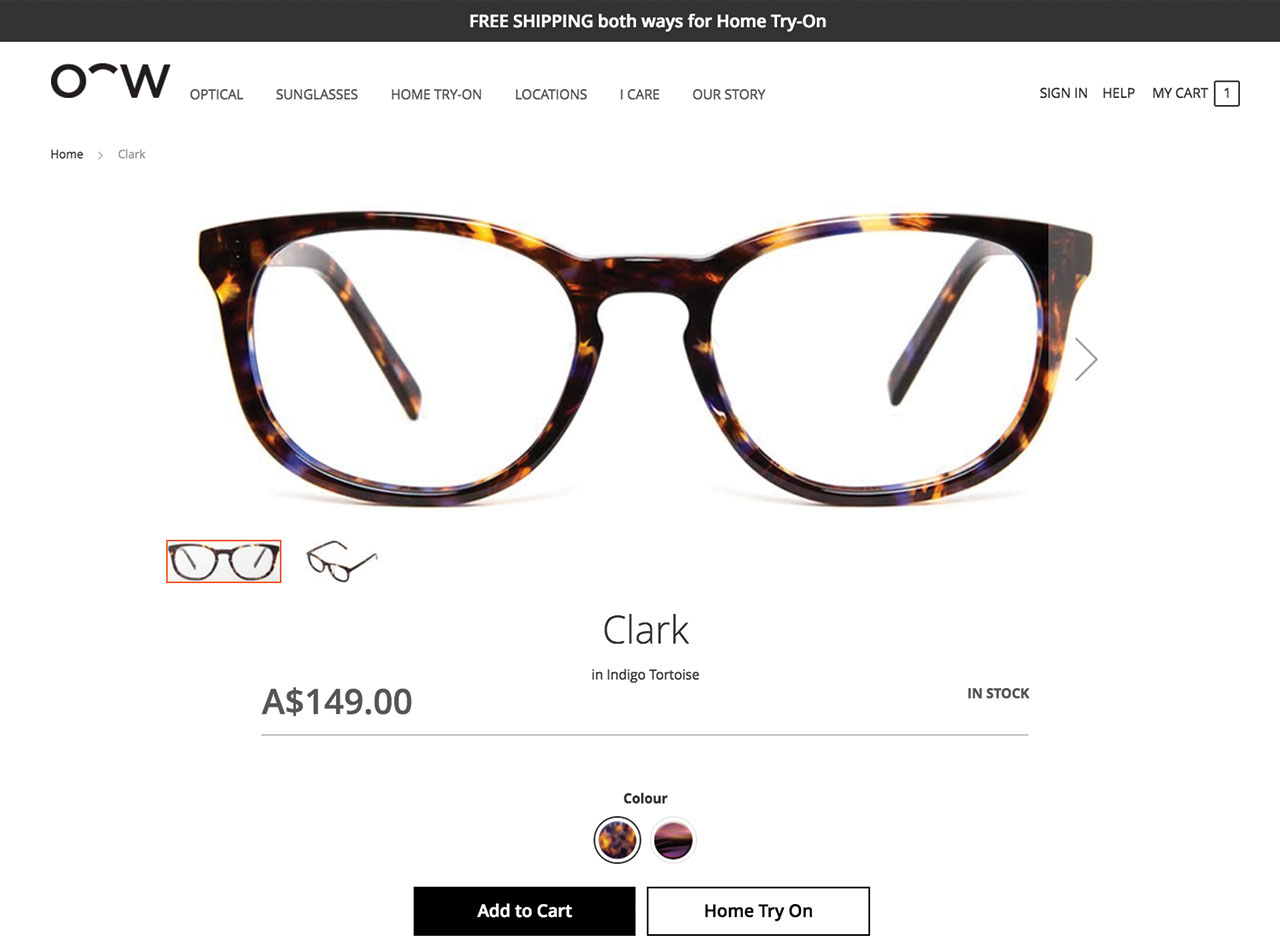Add Clark glasses to cart
This screenshot has height=940, width=1280.
point(524,911)
